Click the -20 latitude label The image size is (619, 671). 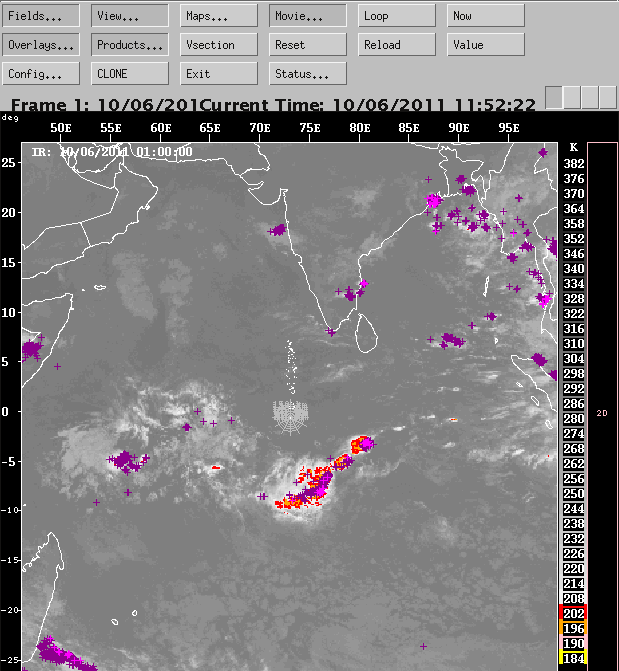pos(9,610)
